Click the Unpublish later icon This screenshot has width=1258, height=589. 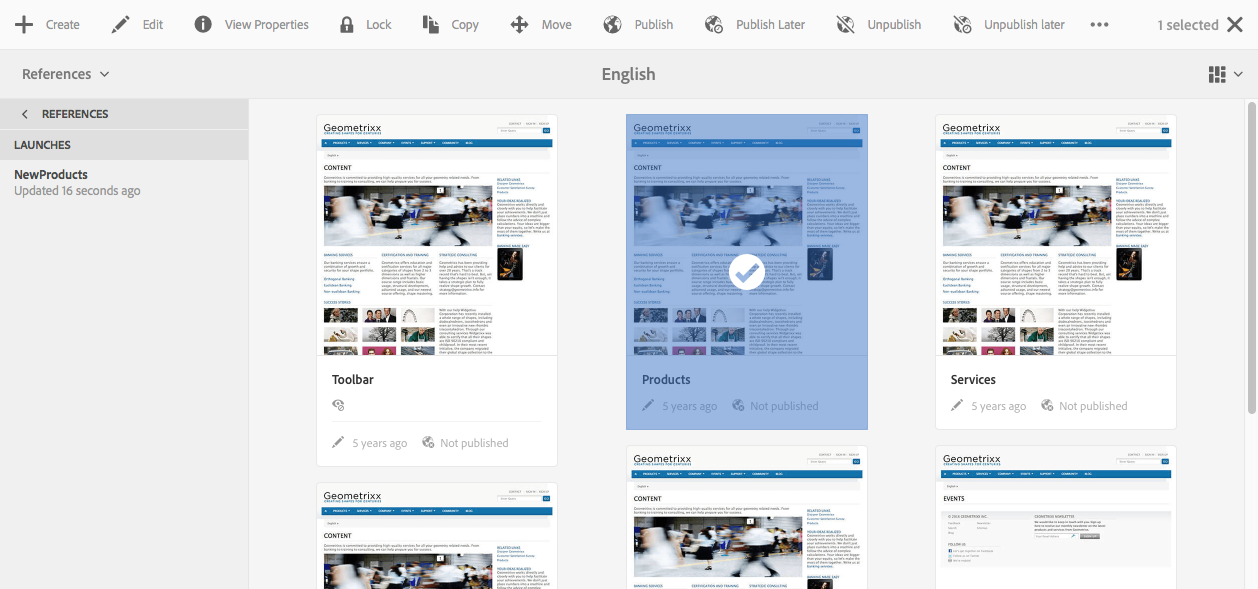coord(962,24)
